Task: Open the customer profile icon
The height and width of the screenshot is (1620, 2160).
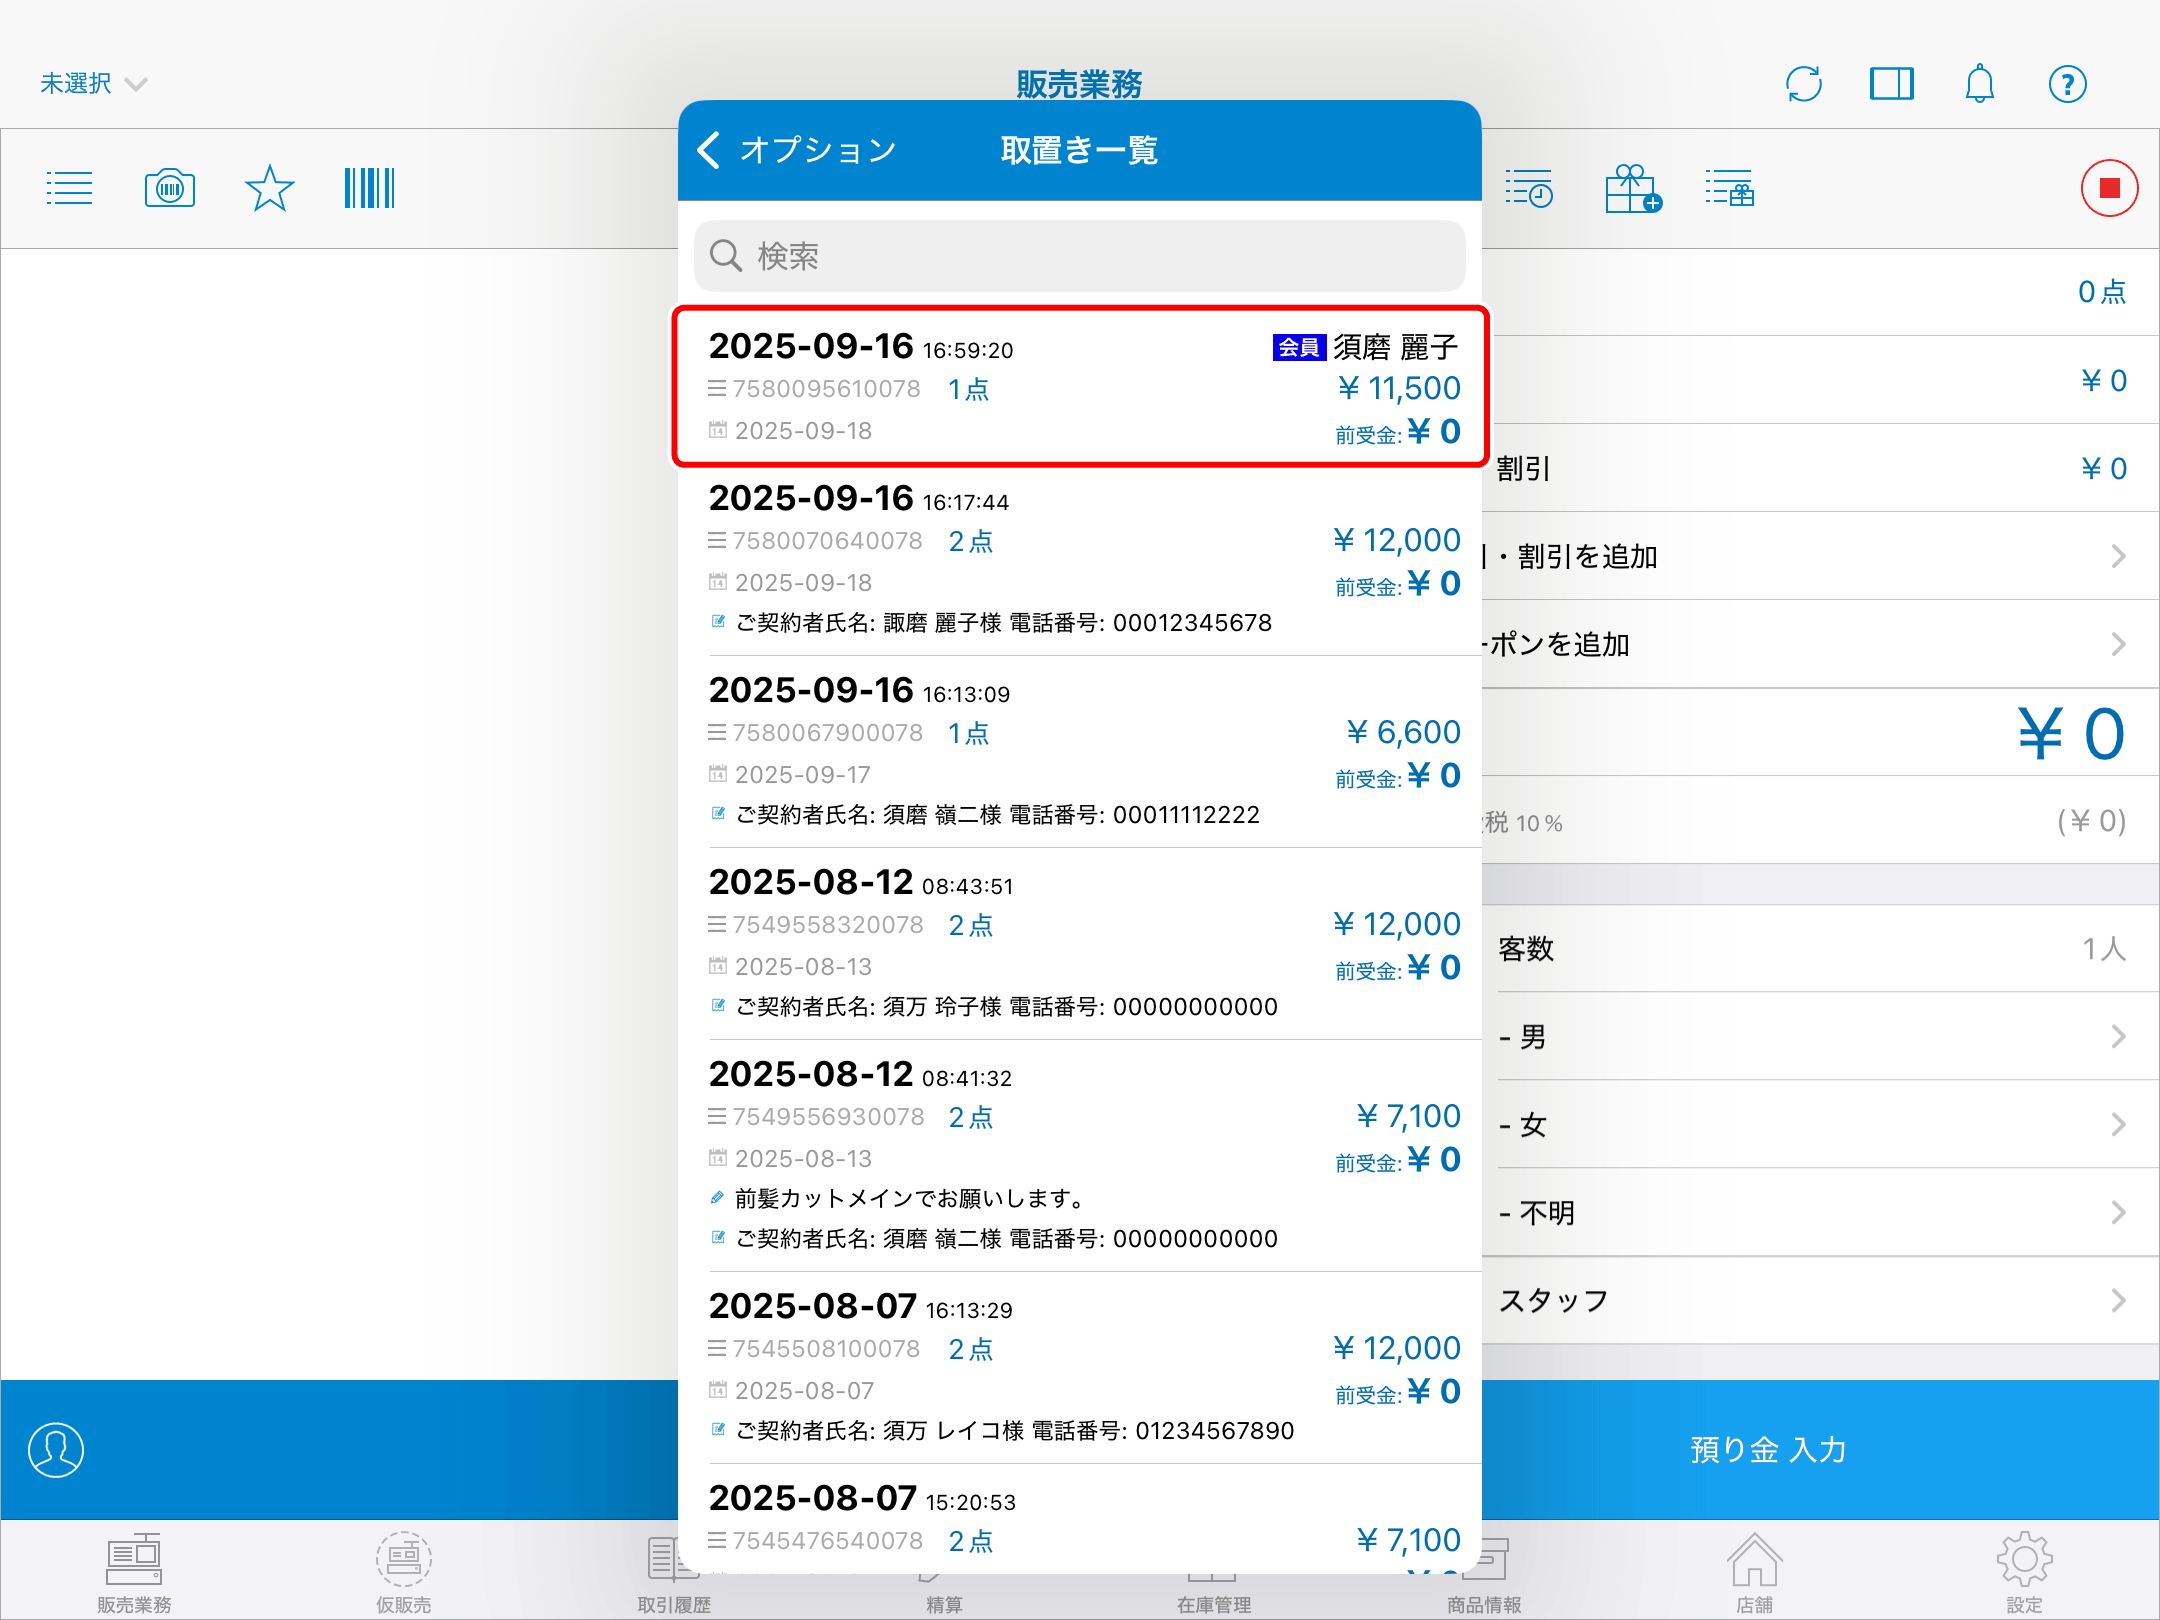Action: [x=56, y=1449]
